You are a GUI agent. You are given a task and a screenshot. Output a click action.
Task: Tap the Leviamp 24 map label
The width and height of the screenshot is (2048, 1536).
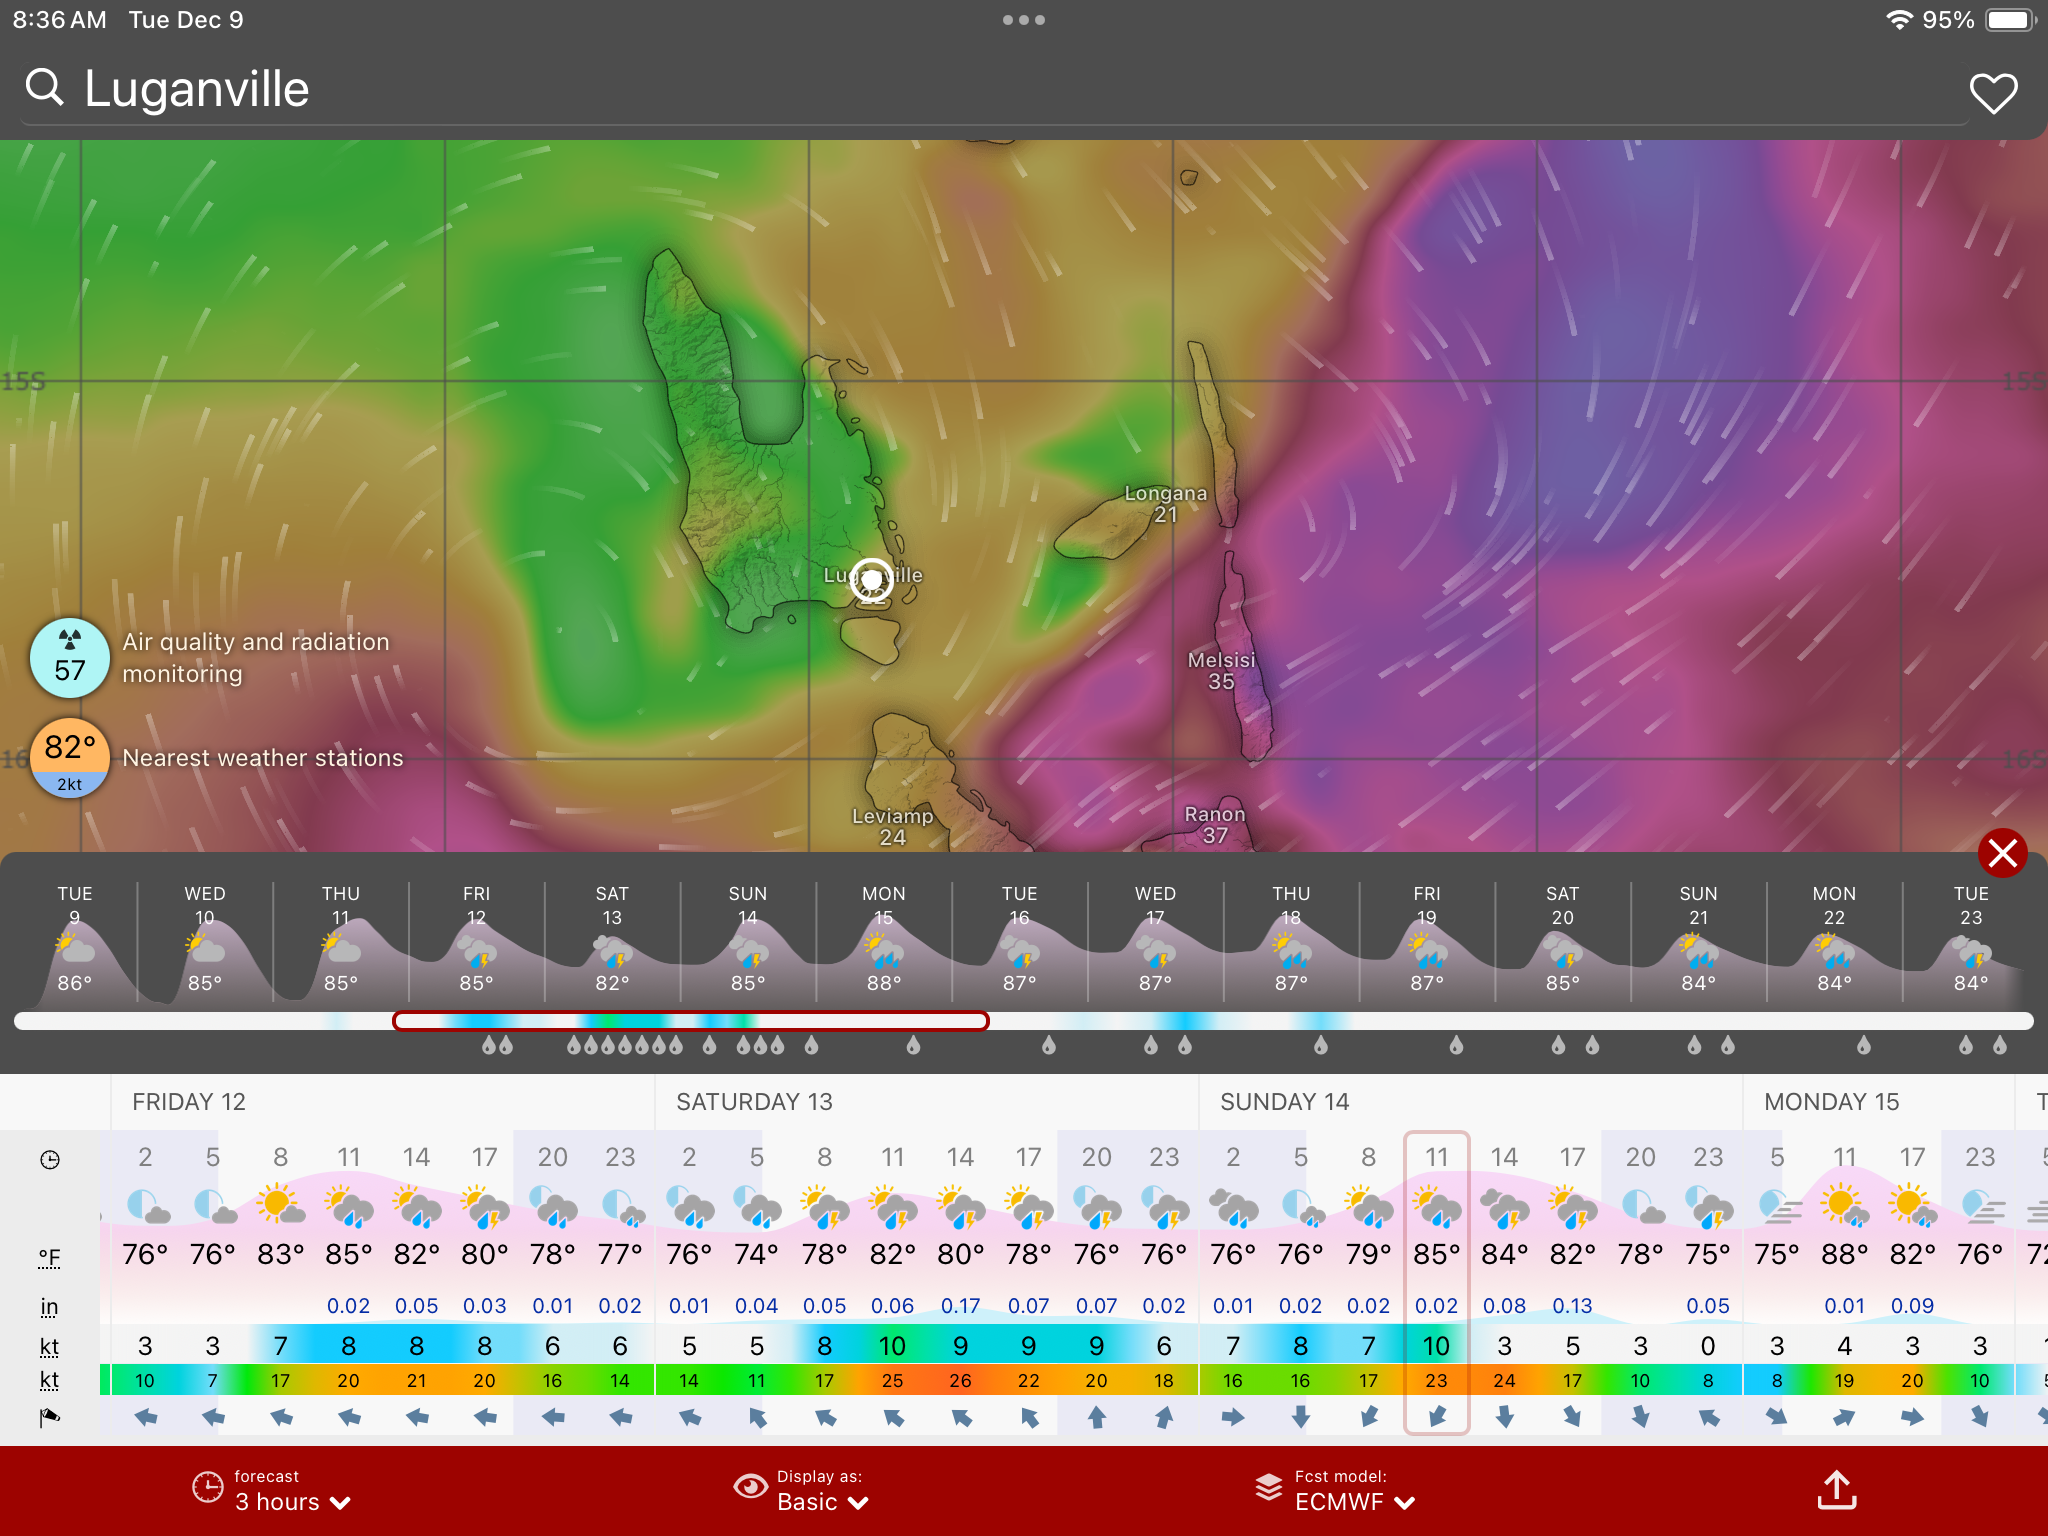pyautogui.click(x=893, y=827)
